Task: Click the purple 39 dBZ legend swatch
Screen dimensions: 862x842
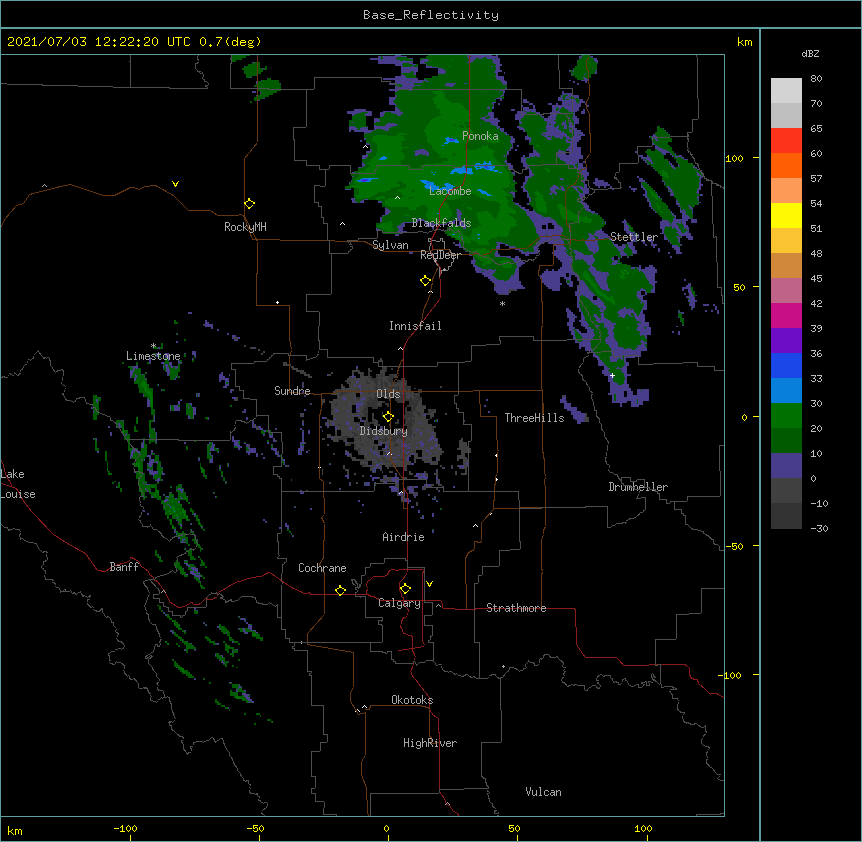Action: pyautogui.click(x=786, y=341)
